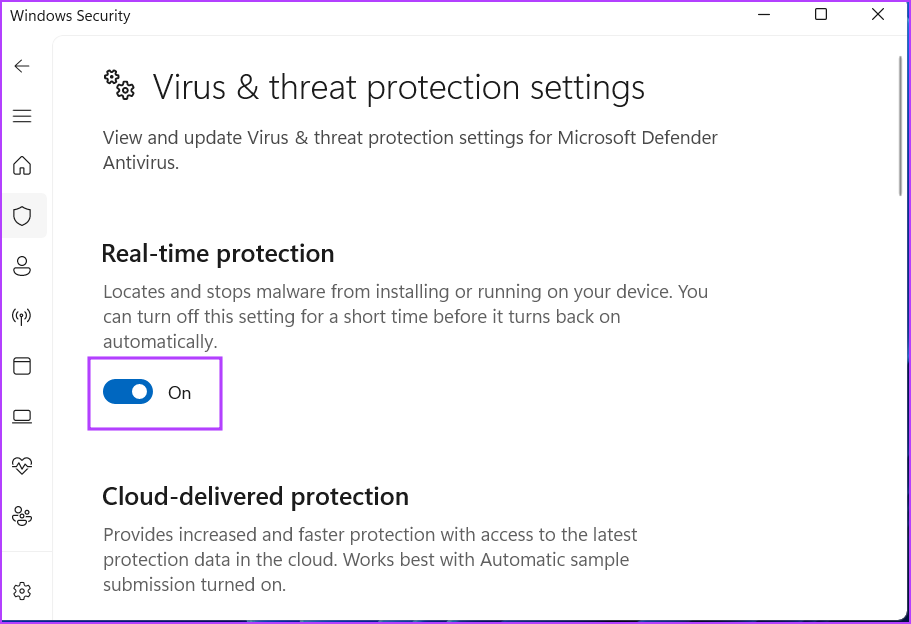Screen dimensions: 911x624
Task: Open Family options icon
Action: pyautogui.click(x=22, y=516)
